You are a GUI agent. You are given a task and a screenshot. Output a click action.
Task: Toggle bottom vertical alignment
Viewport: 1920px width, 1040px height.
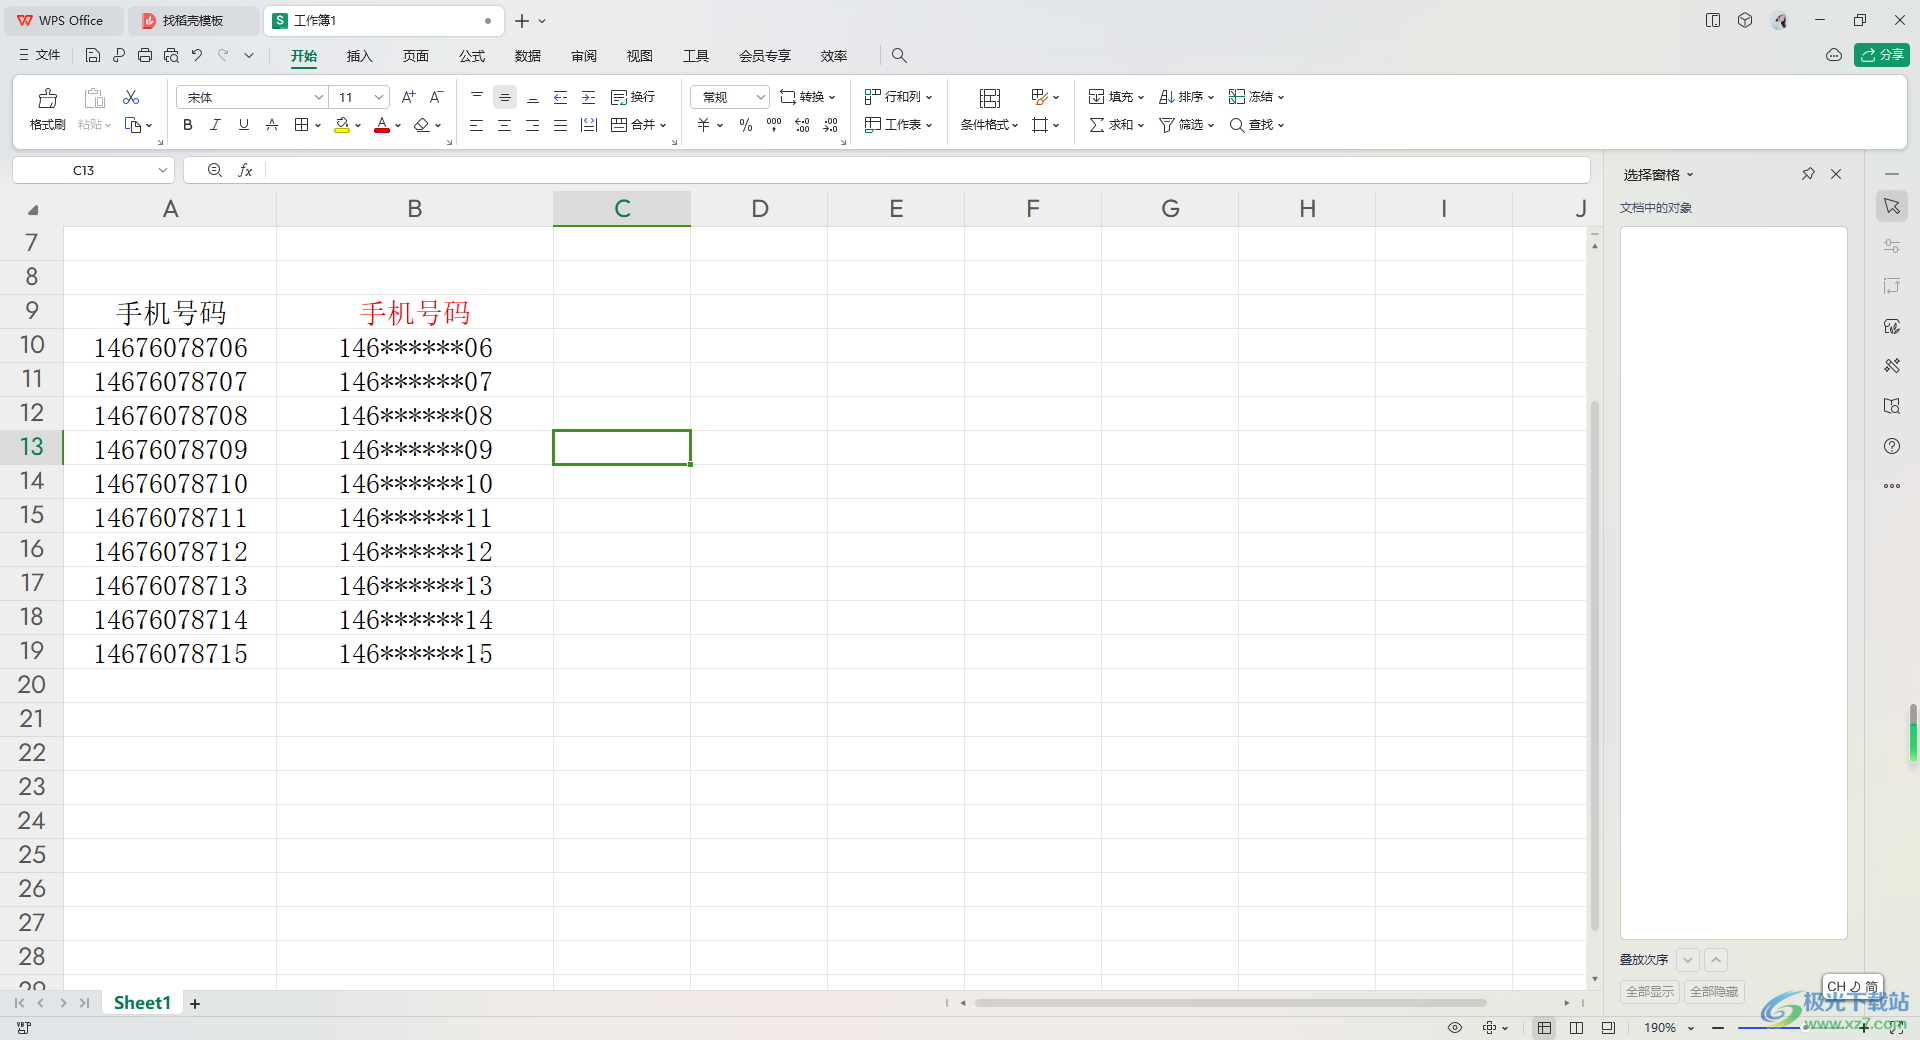pyautogui.click(x=533, y=97)
